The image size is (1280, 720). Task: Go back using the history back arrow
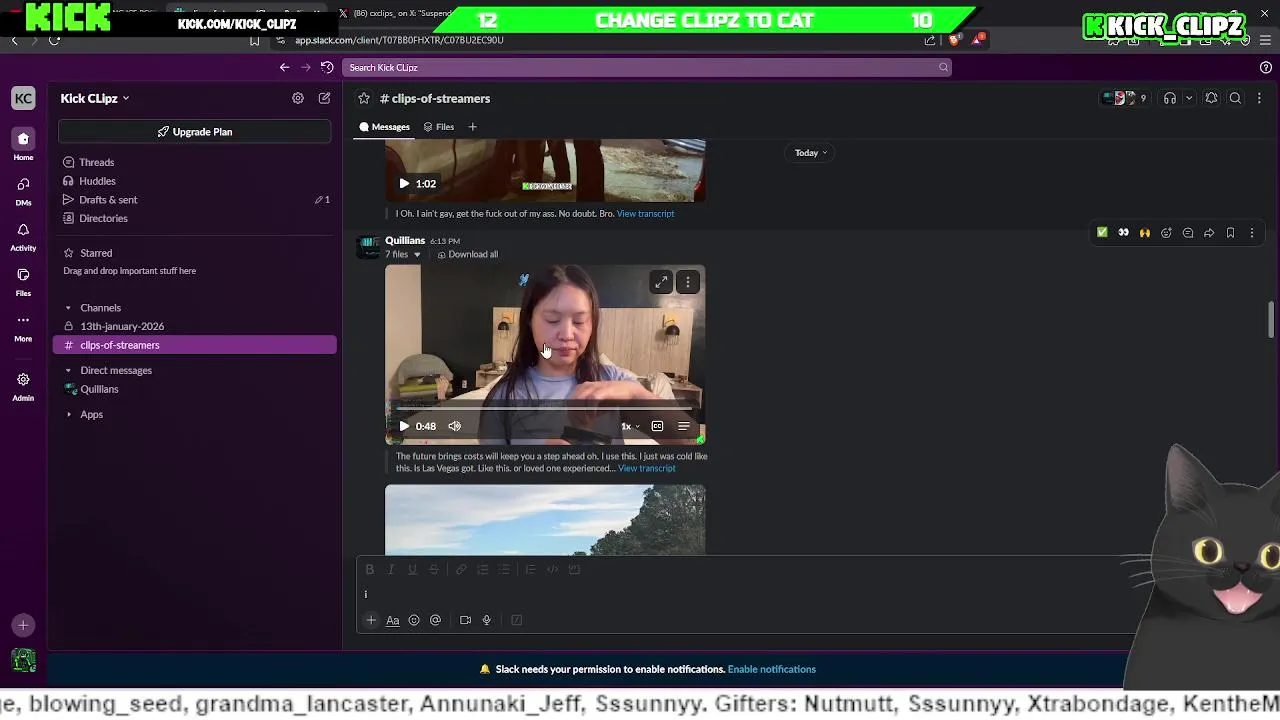(284, 67)
